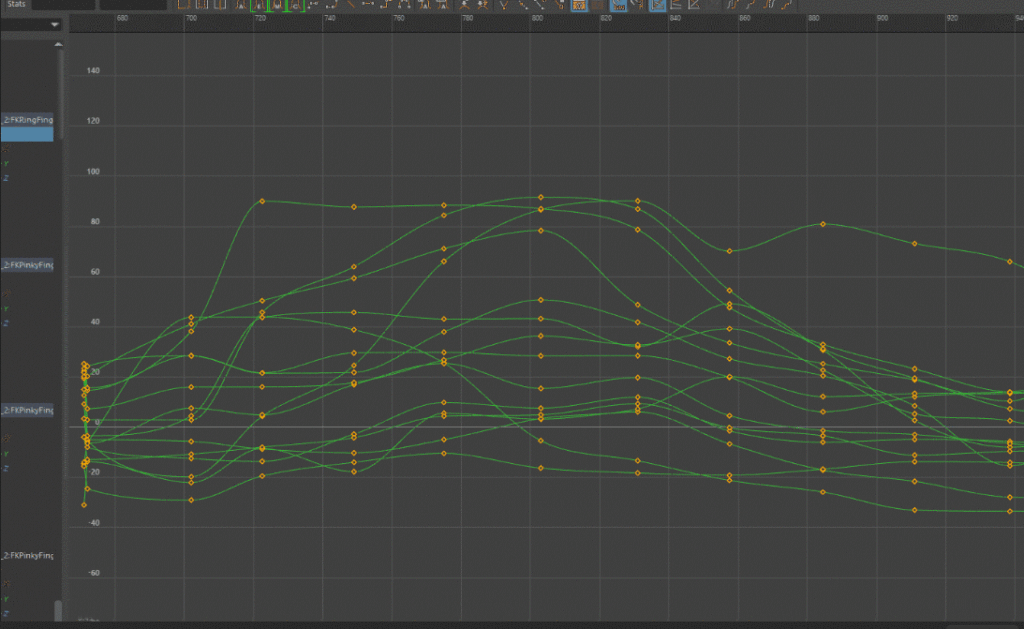Click the 100 value-axis label
Viewport: 1024px width, 629px height.
(93, 172)
